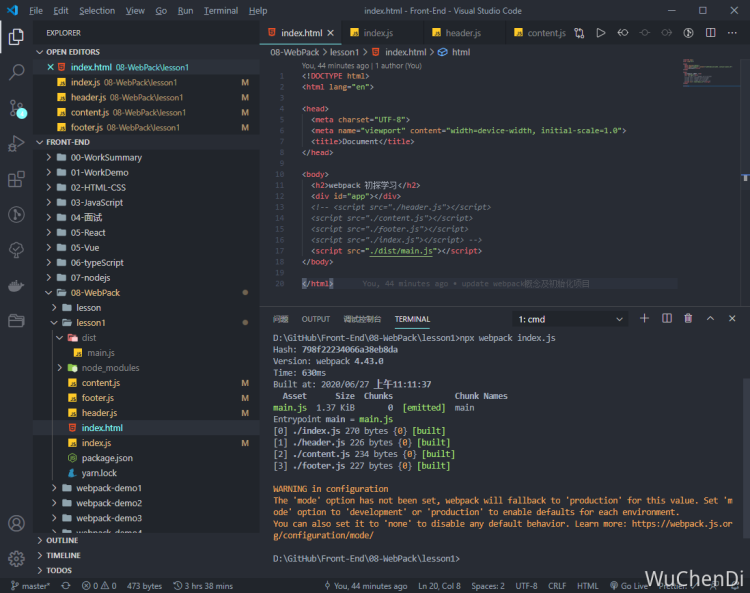Open changes with previous revision icon
Screen dimensions: 750x593
(x=623, y=33)
